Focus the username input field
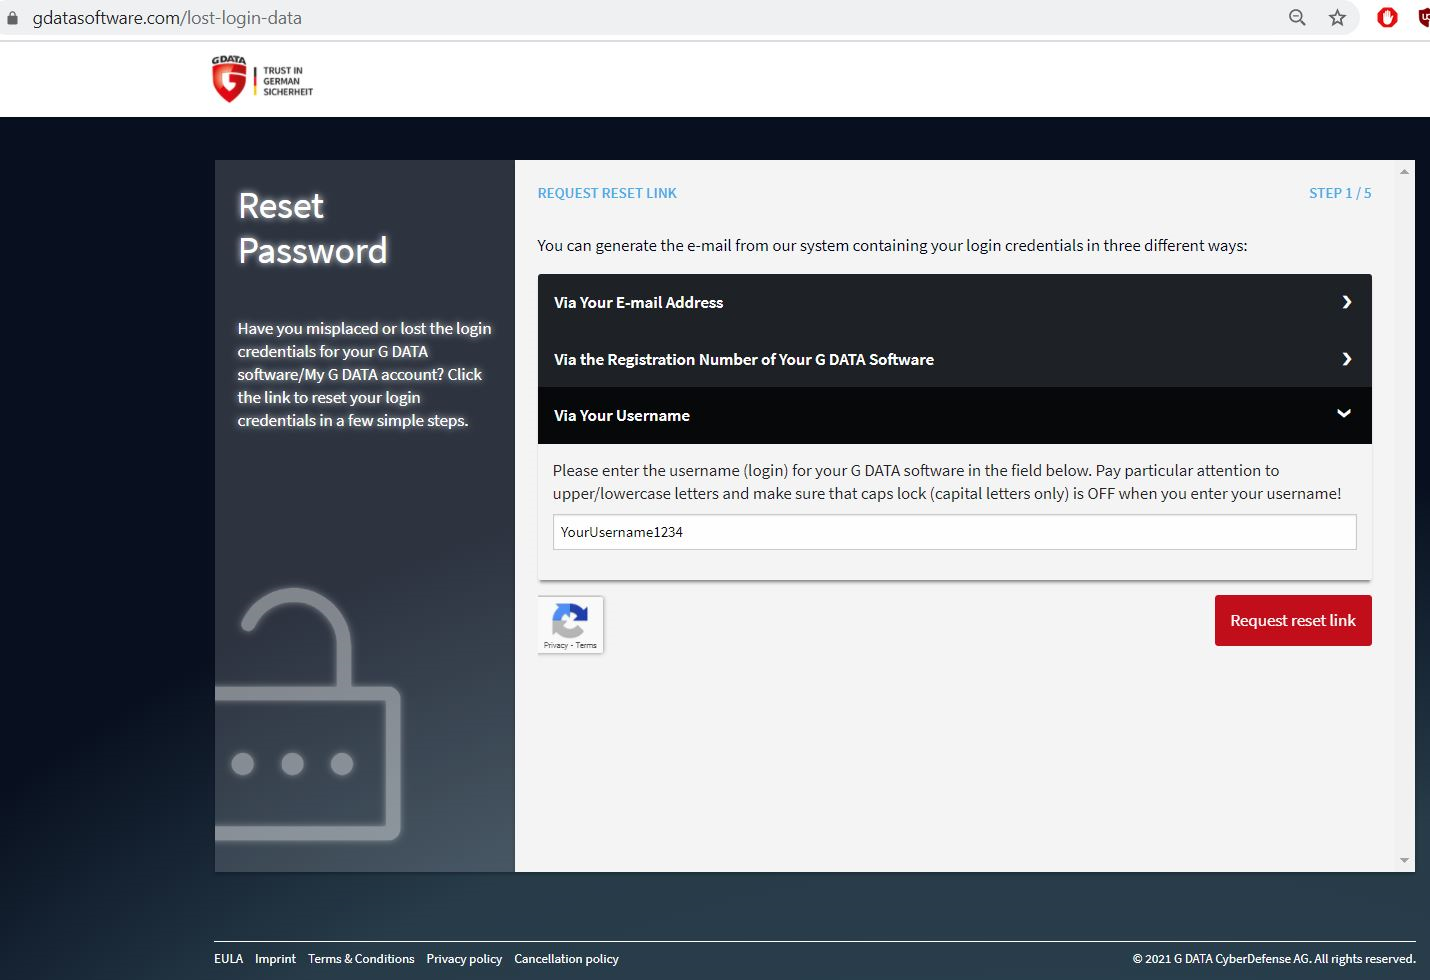 pyautogui.click(x=955, y=532)
